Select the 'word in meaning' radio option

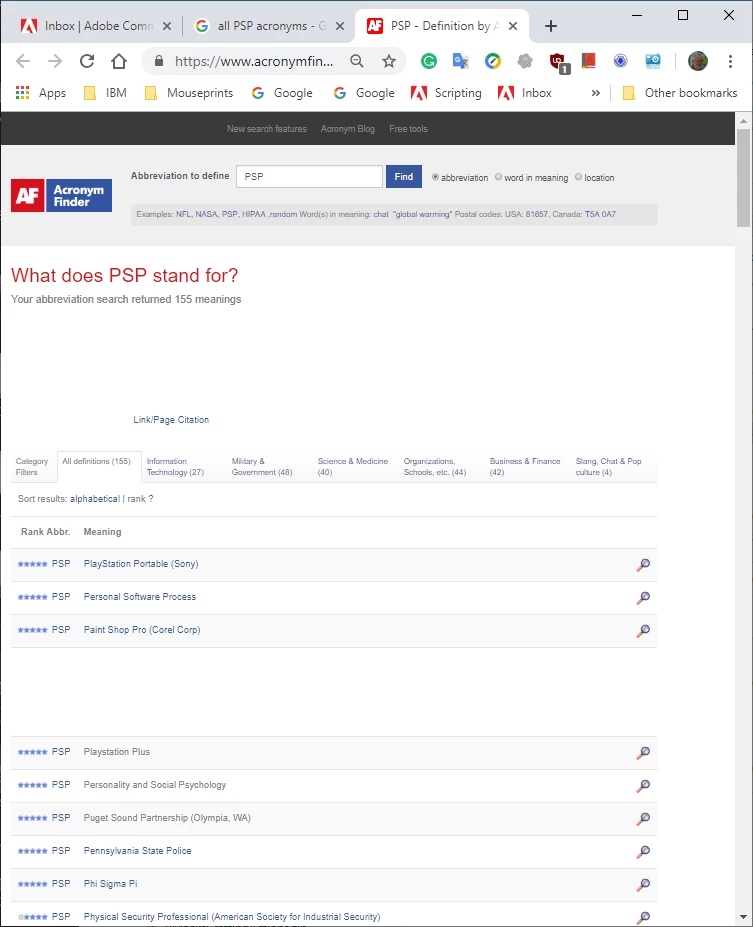498,177
